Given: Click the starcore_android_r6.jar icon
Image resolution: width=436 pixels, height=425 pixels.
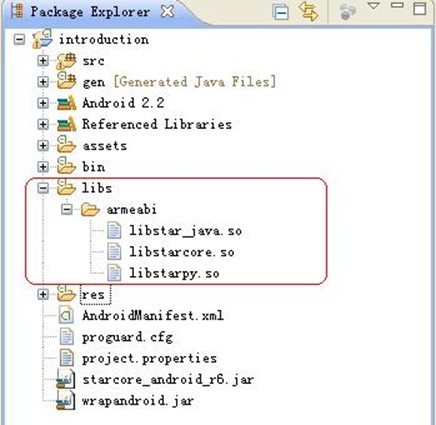Looking at the screenshot, I should tap(65, 379).
